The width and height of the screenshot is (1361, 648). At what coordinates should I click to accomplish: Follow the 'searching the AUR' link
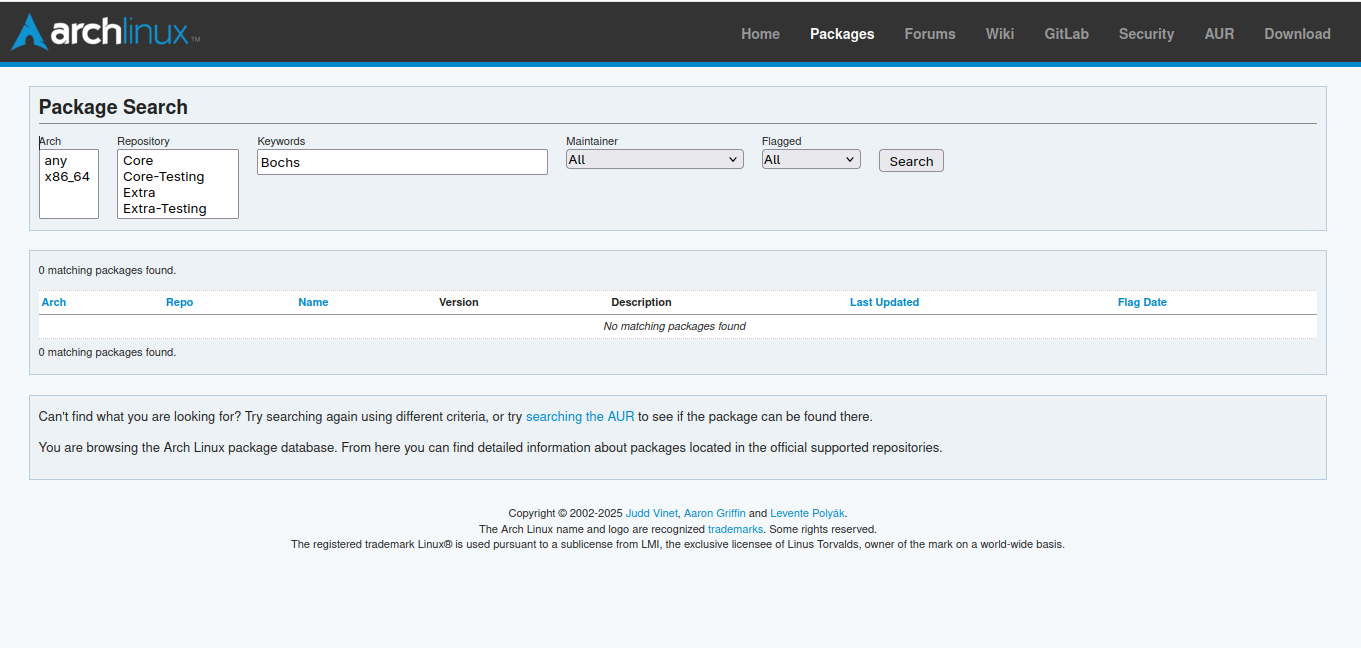click(x=580, y=416)
